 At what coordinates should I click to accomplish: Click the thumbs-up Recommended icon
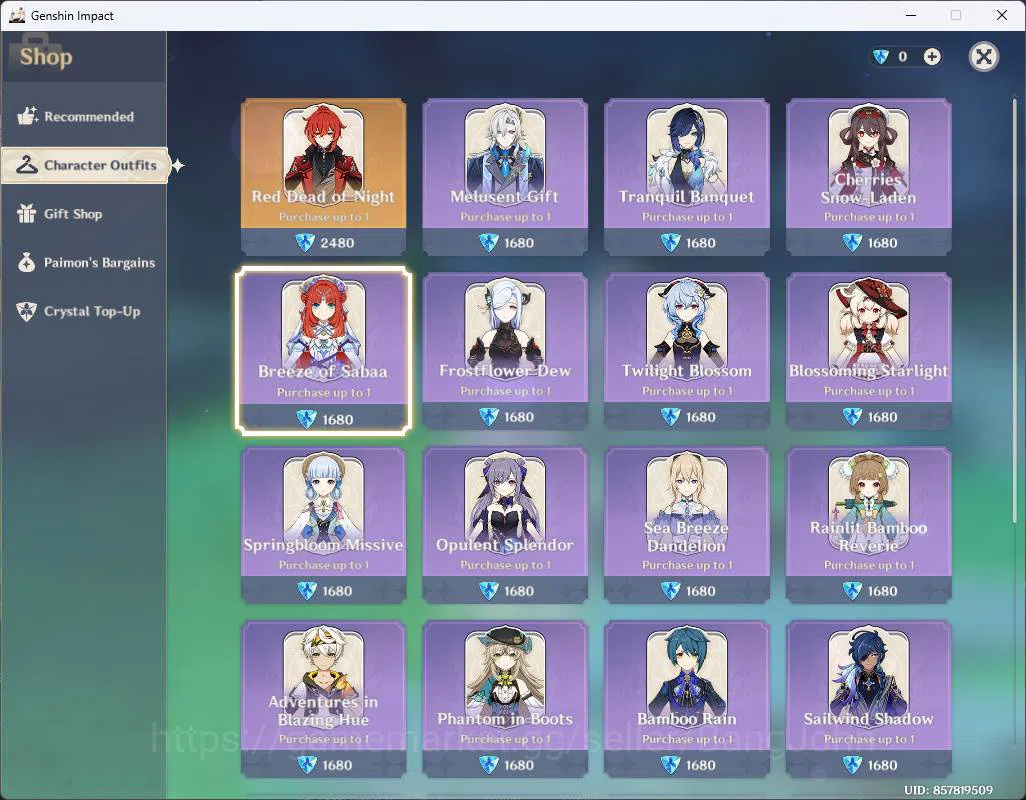click(x=27, y=116)
